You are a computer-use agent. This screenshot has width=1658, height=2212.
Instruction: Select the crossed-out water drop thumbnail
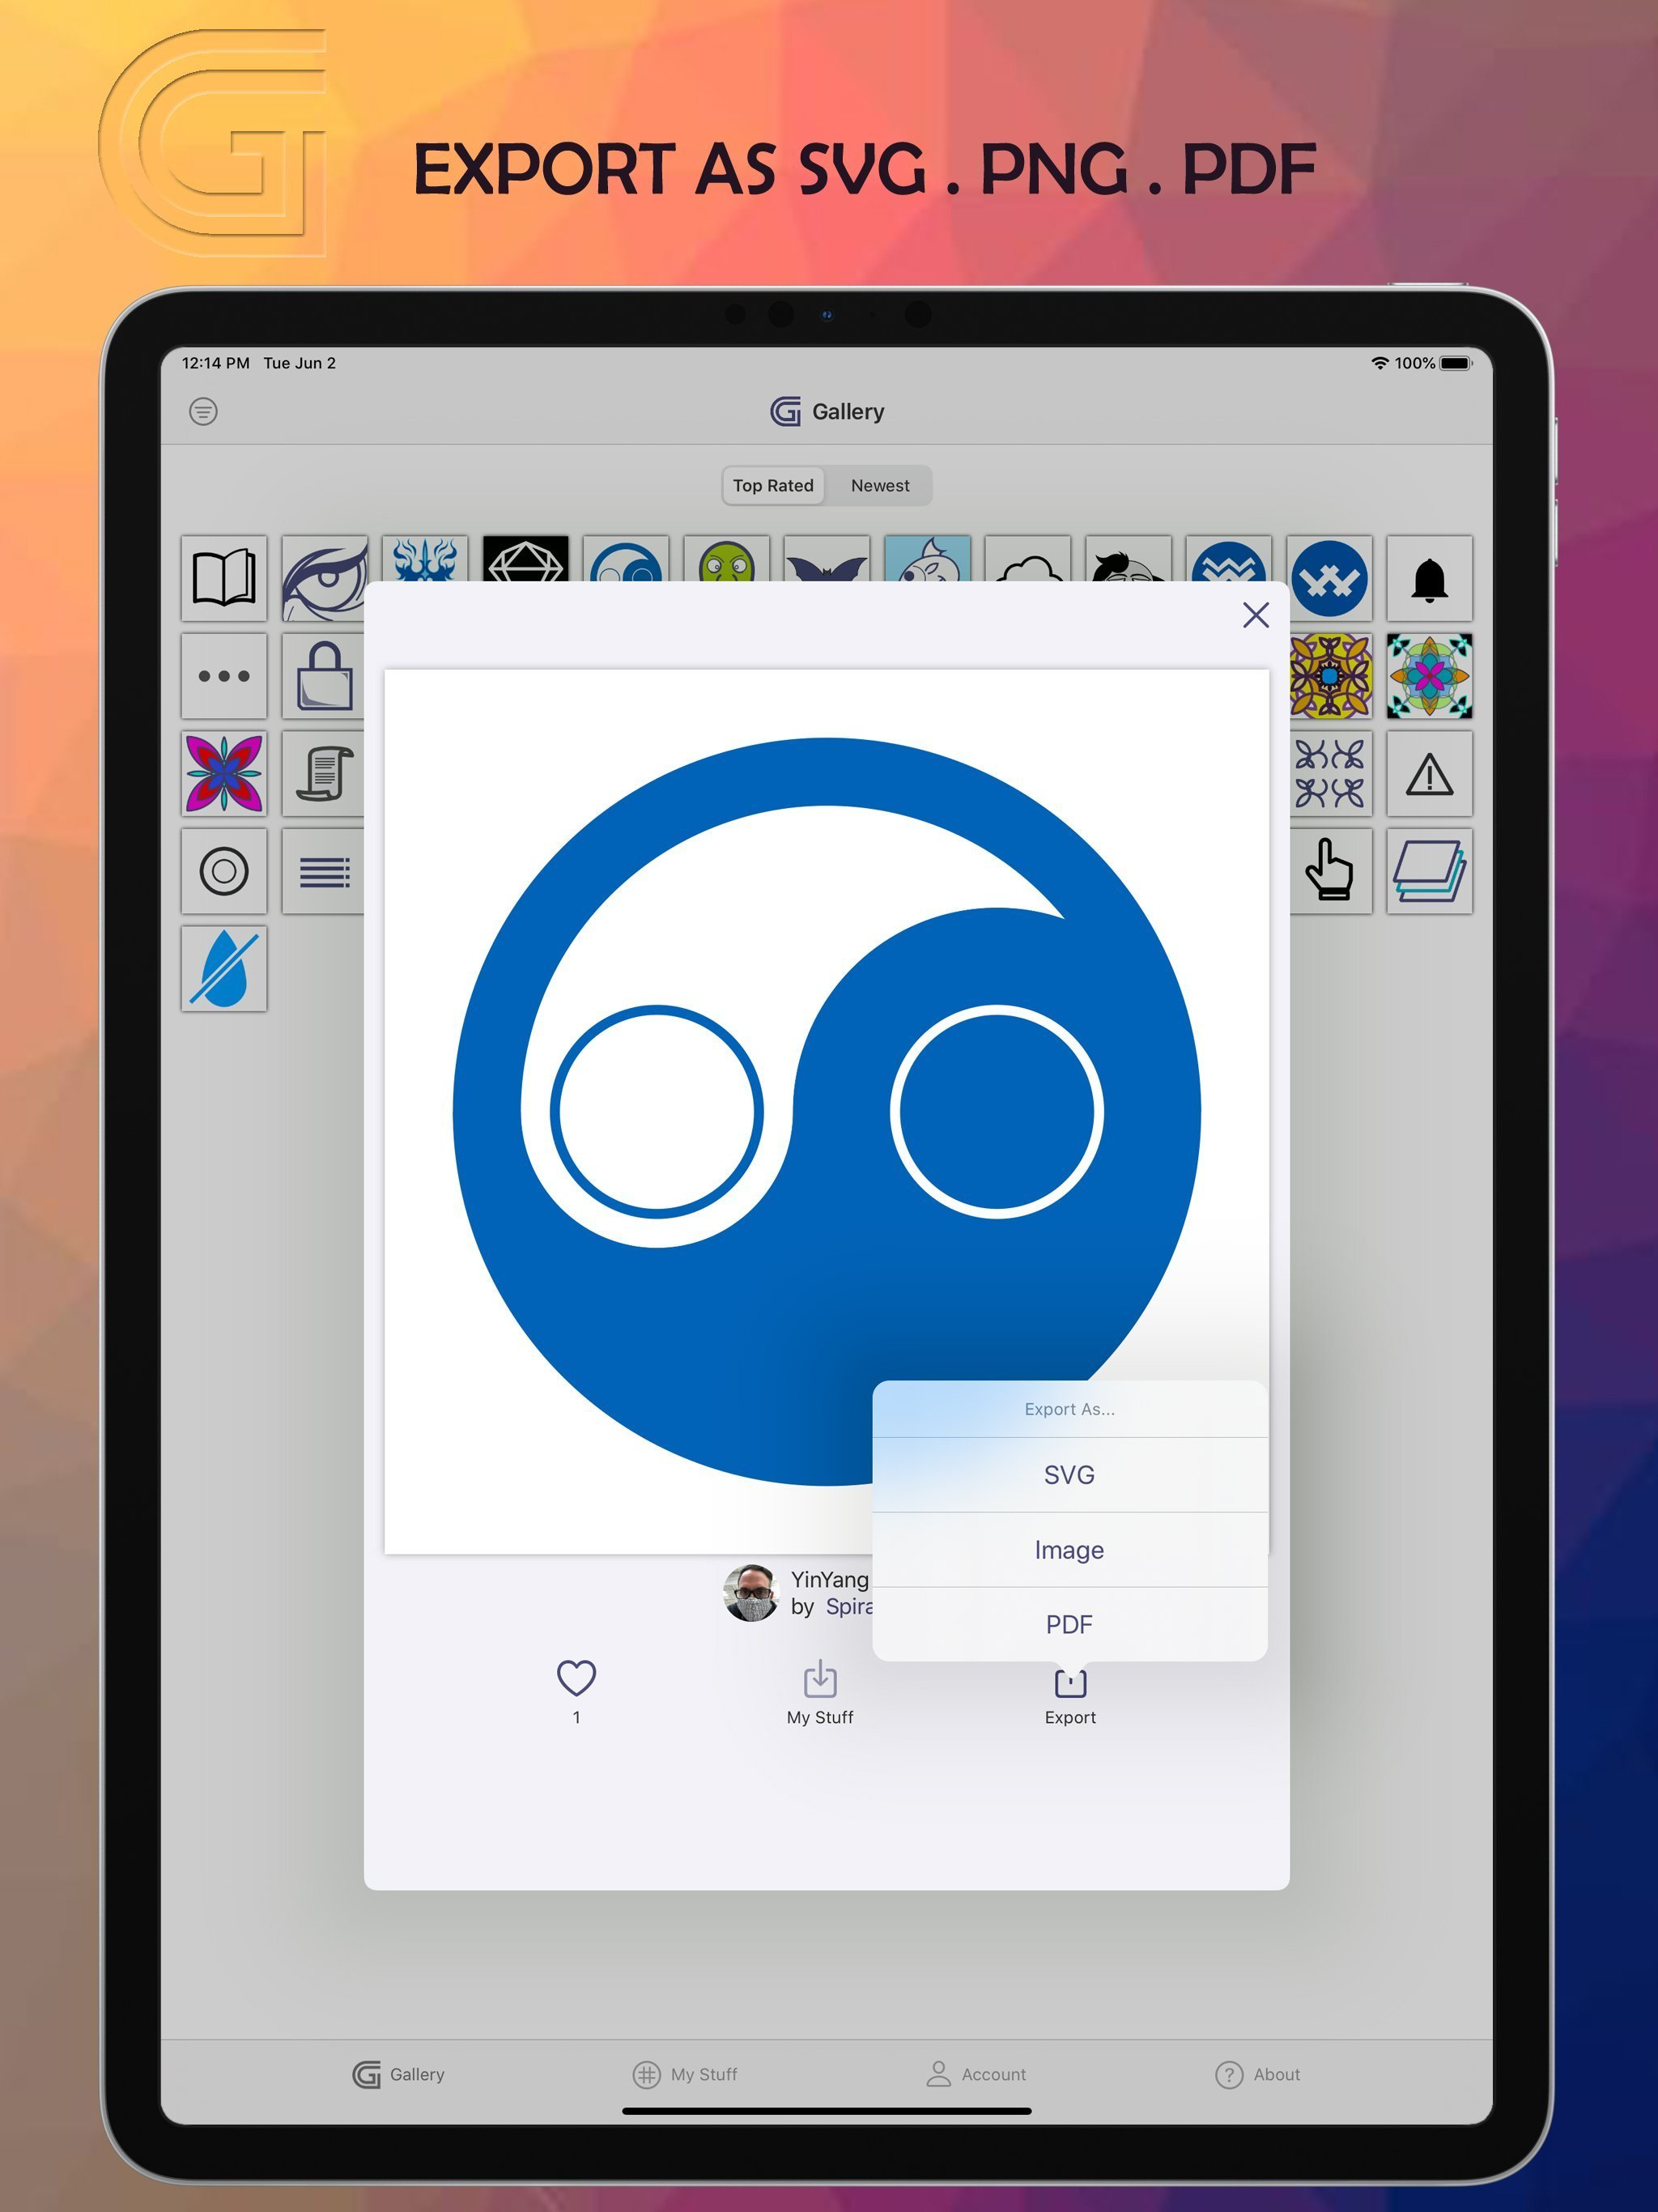(x=224, y=968)
